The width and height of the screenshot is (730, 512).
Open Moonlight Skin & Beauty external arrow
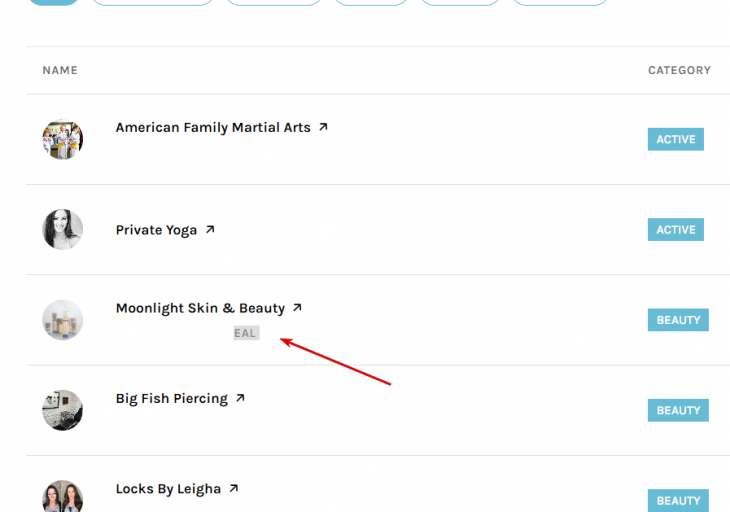point(297,307)
